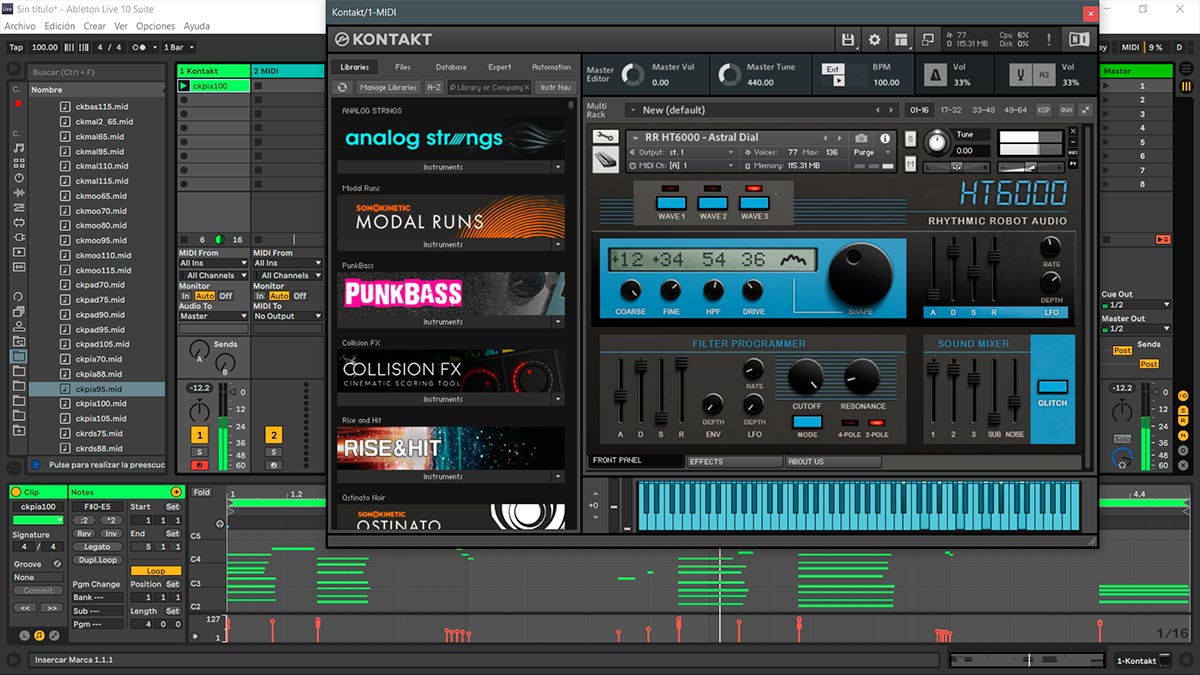Open instrument edit mode wrench icon

tap(605, 137)
